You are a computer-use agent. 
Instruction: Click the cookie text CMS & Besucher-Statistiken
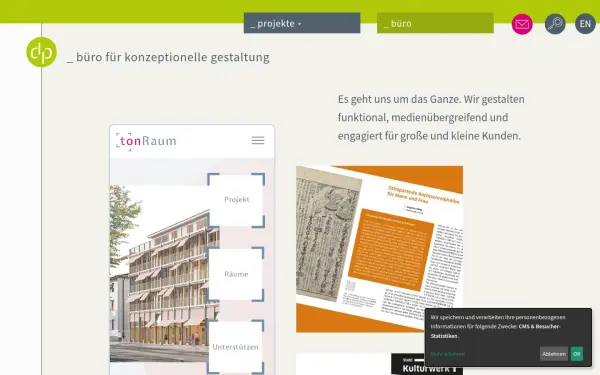(x=496, y=331)
